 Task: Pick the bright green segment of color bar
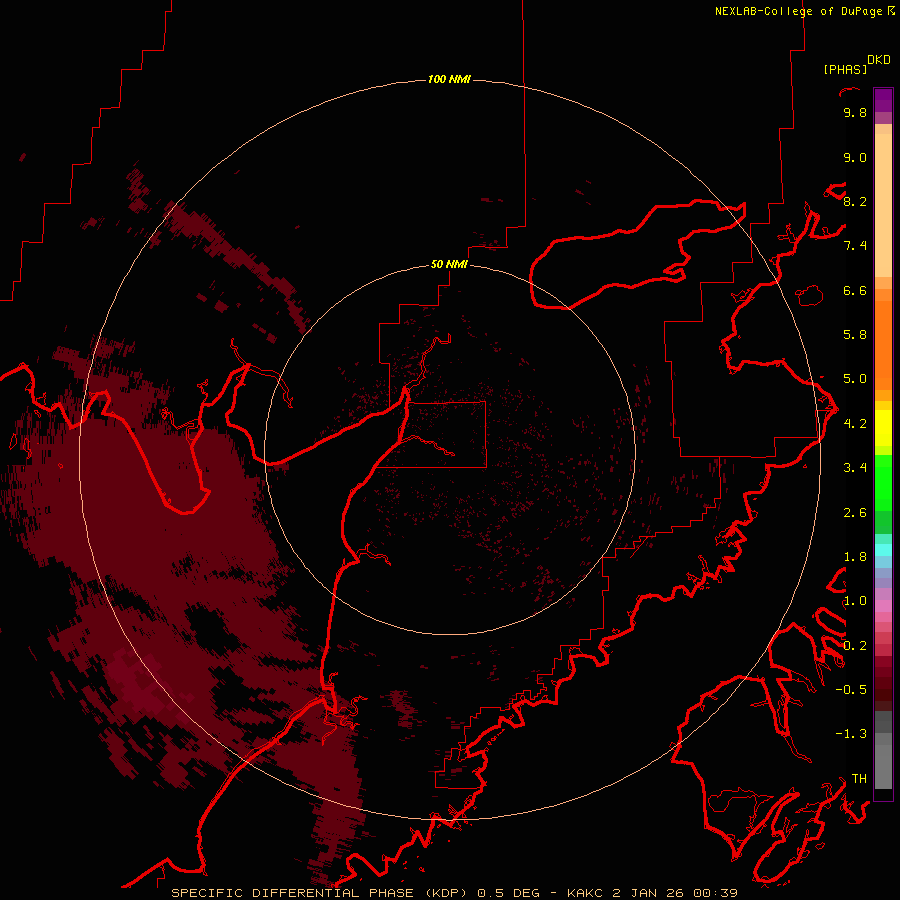tap(883, 483)
